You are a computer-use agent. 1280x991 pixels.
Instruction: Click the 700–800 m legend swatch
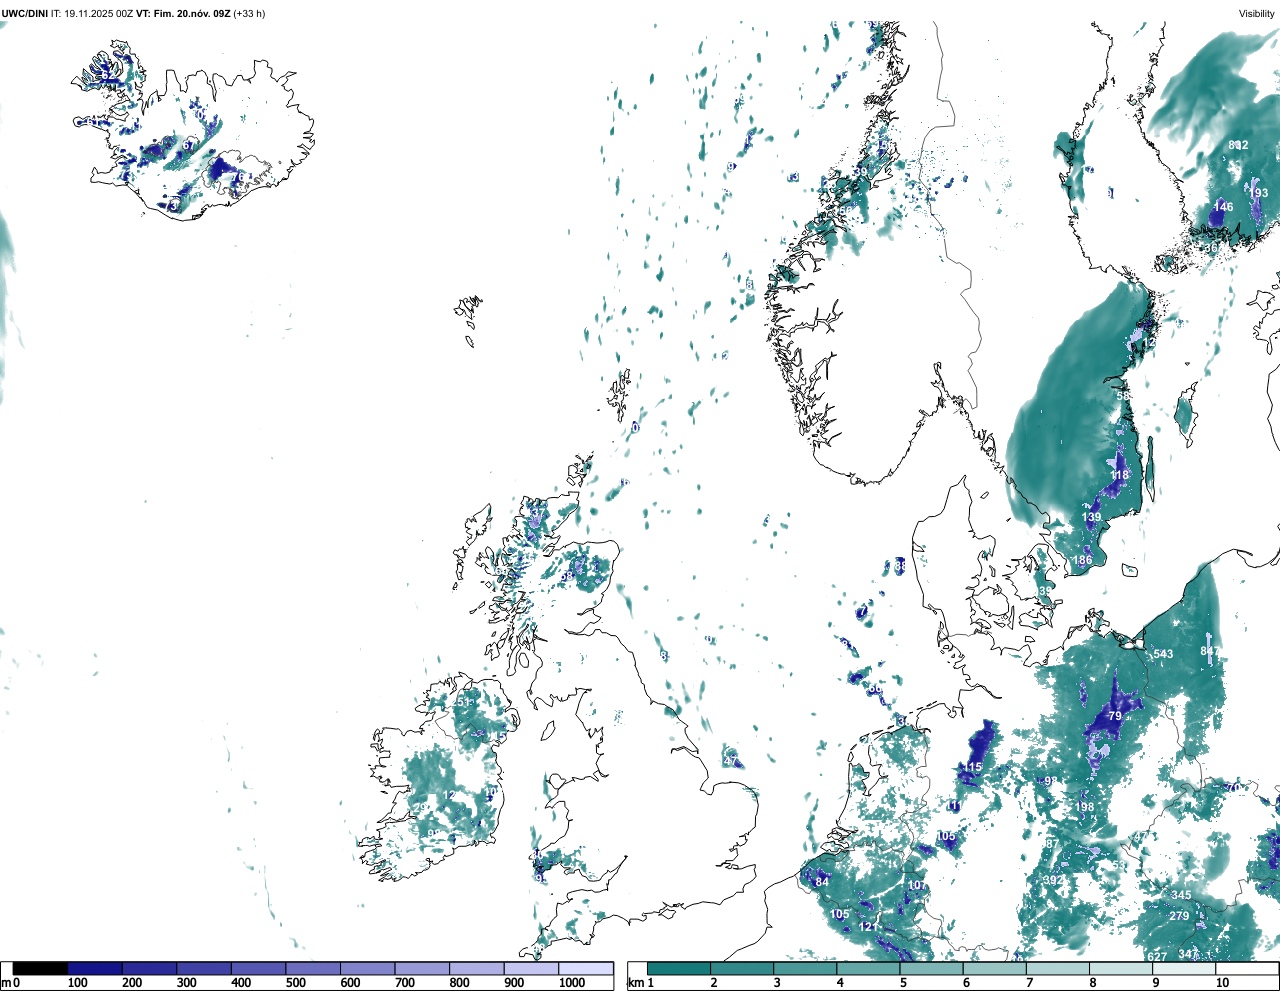click(x=422, y=968)
